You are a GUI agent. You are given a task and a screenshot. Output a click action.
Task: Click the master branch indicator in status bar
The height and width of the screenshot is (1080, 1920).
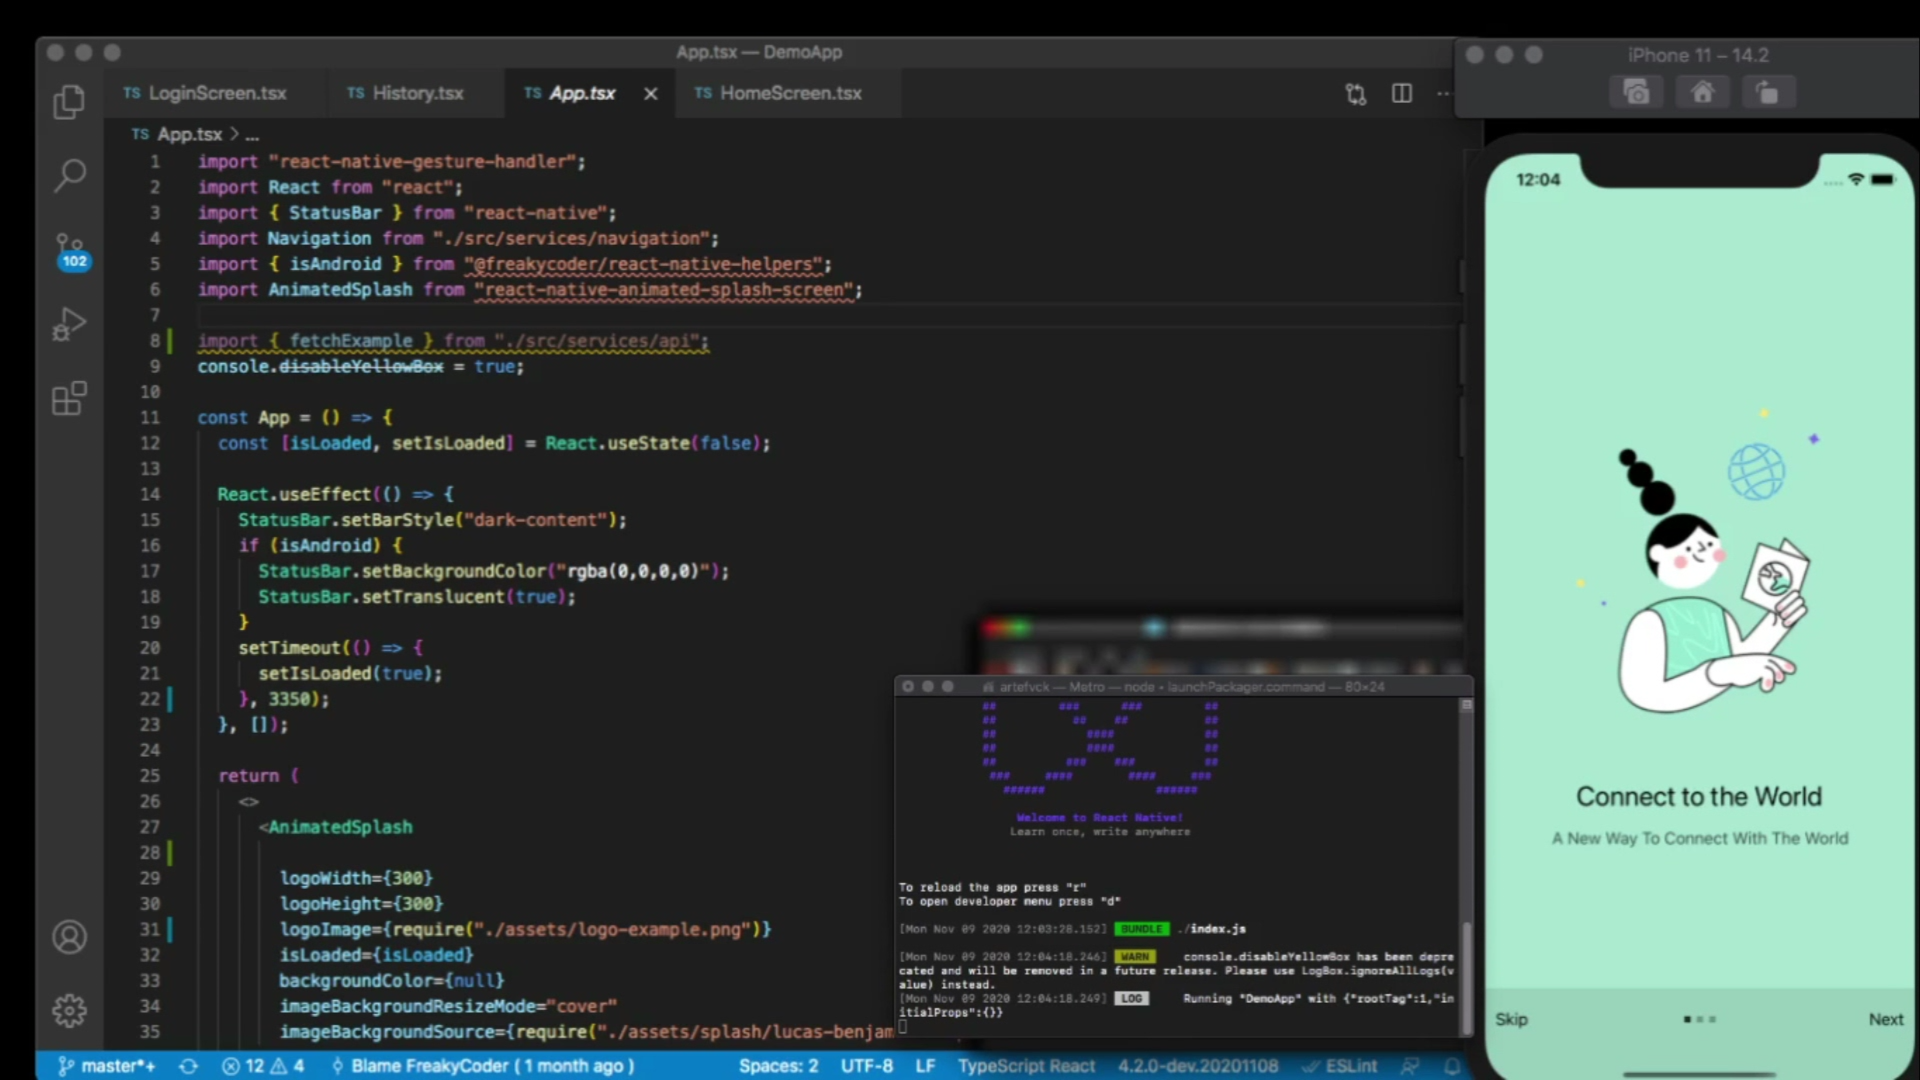tap(106, 1066)
